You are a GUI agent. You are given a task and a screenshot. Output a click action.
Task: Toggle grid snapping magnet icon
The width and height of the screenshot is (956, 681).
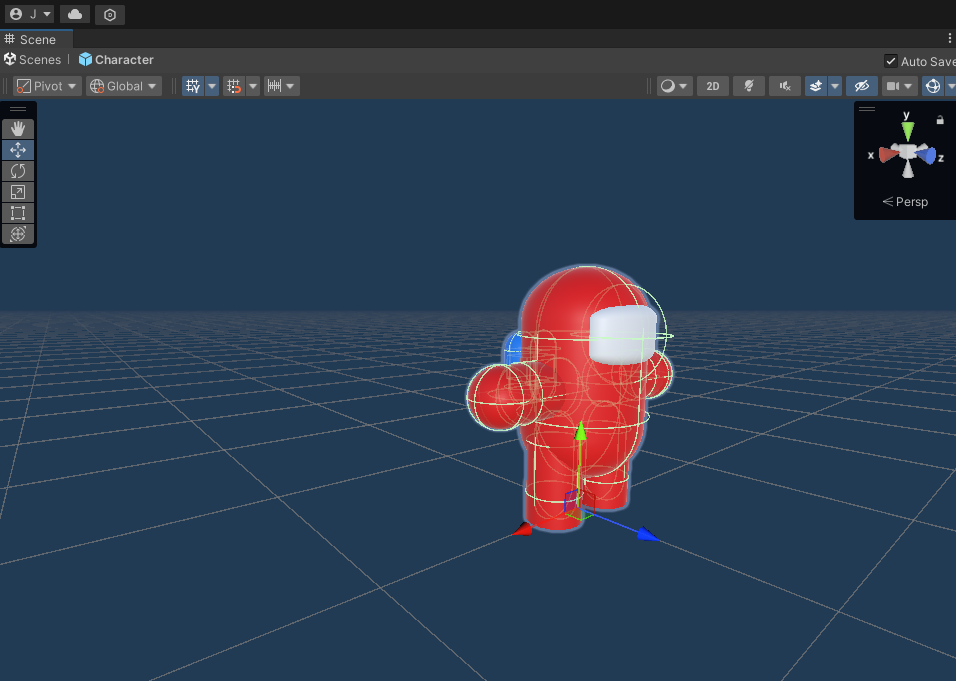tap(234, 86)
